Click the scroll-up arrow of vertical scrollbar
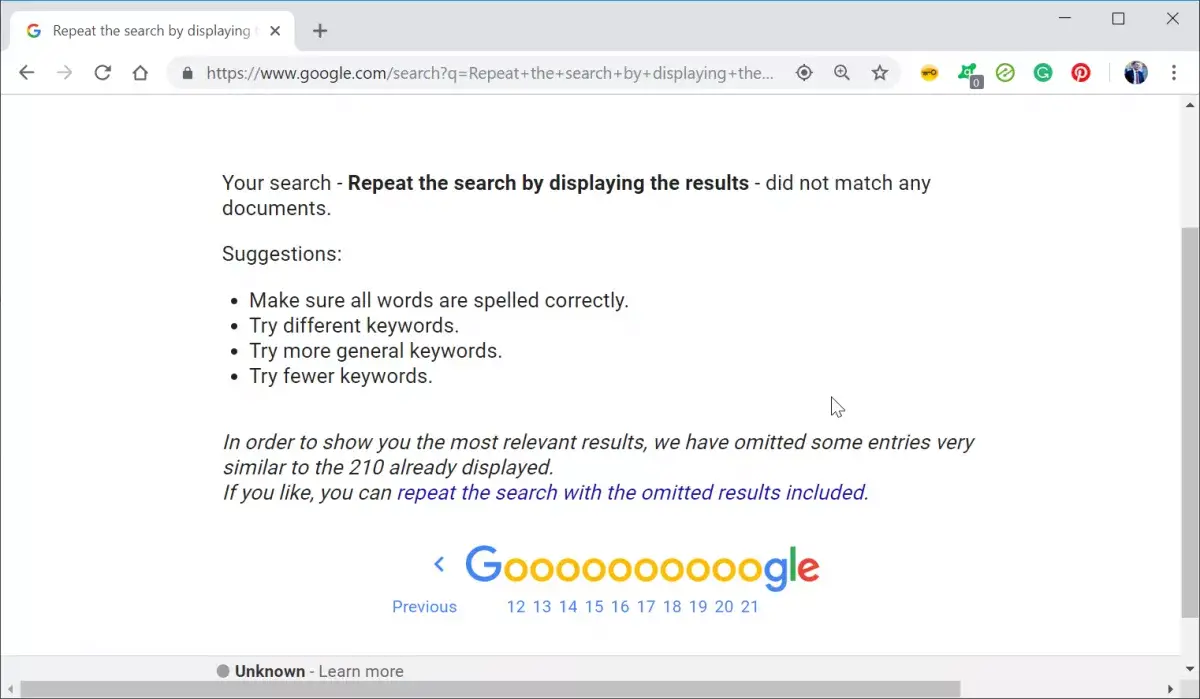The image size is (1200, 699). [1190, 104]
